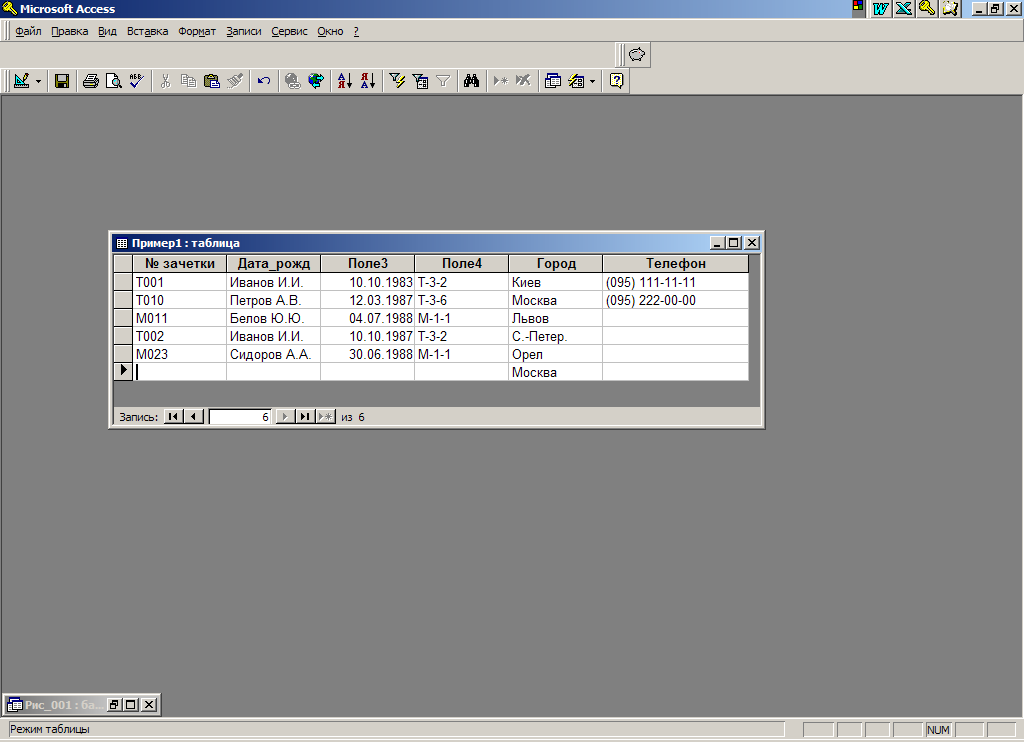Restore the minimized Рис_001 database window

click(114, 705)
